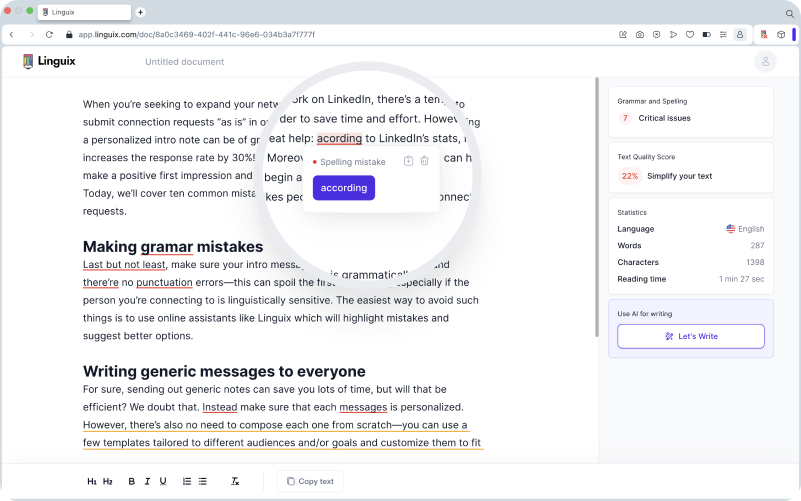Screen dimensions: 801x501
Task: Apply Heading 2 formatting
Action: click(x=108, y=481)
